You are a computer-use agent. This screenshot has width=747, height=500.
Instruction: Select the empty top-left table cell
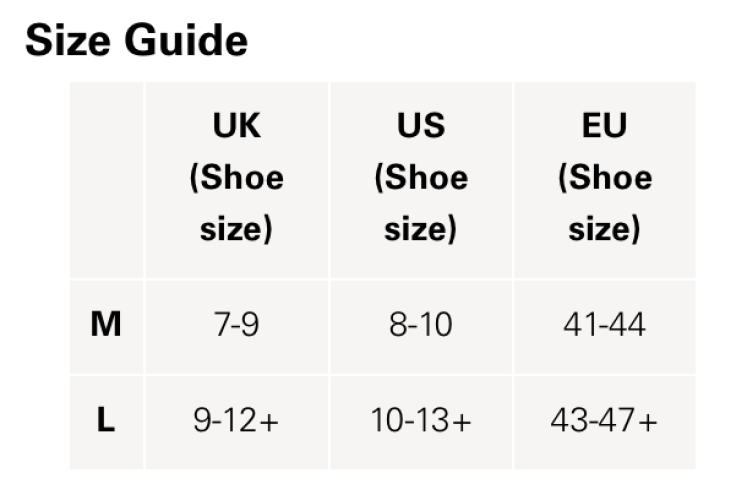coord(106,180)
